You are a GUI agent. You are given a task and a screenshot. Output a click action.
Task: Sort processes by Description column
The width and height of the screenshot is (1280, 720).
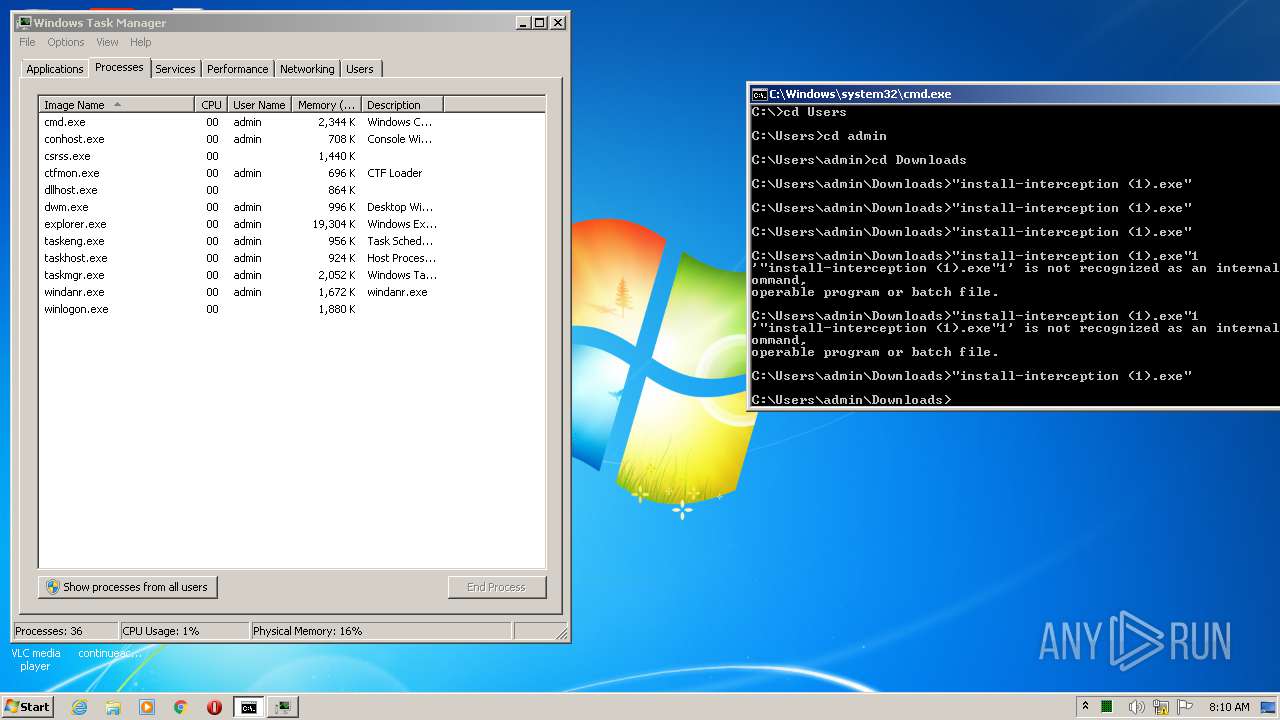(x=402, y=105)
